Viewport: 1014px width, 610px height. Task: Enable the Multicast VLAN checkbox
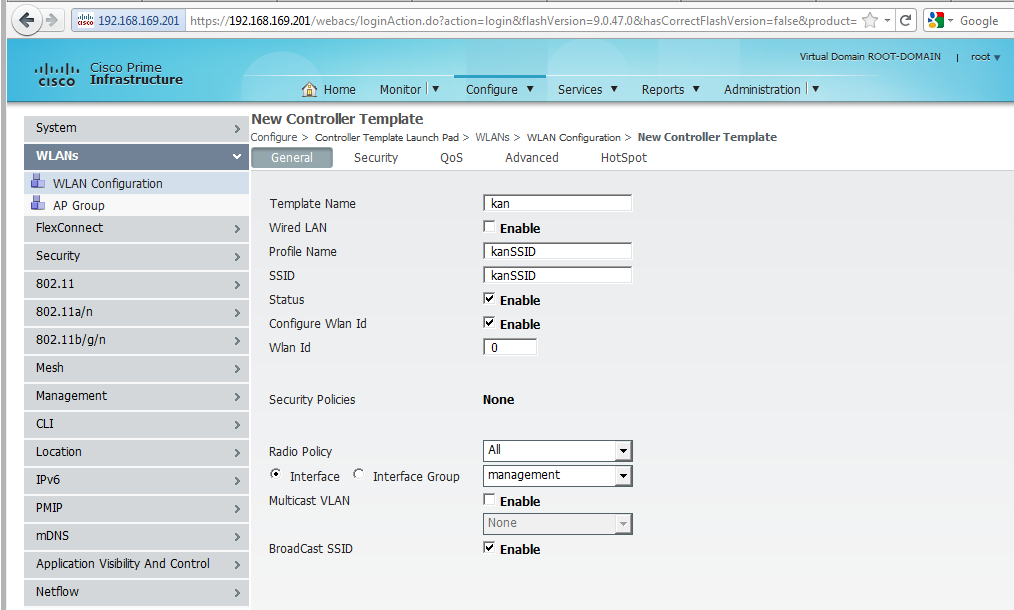tap(490, 499)
